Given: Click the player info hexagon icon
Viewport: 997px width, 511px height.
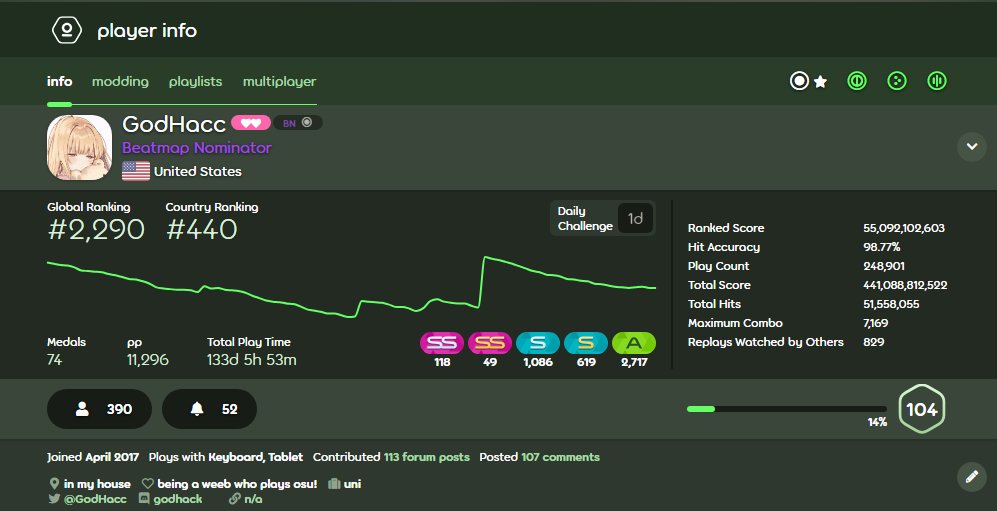Looking at the screenshot, I should pos(67,30).
